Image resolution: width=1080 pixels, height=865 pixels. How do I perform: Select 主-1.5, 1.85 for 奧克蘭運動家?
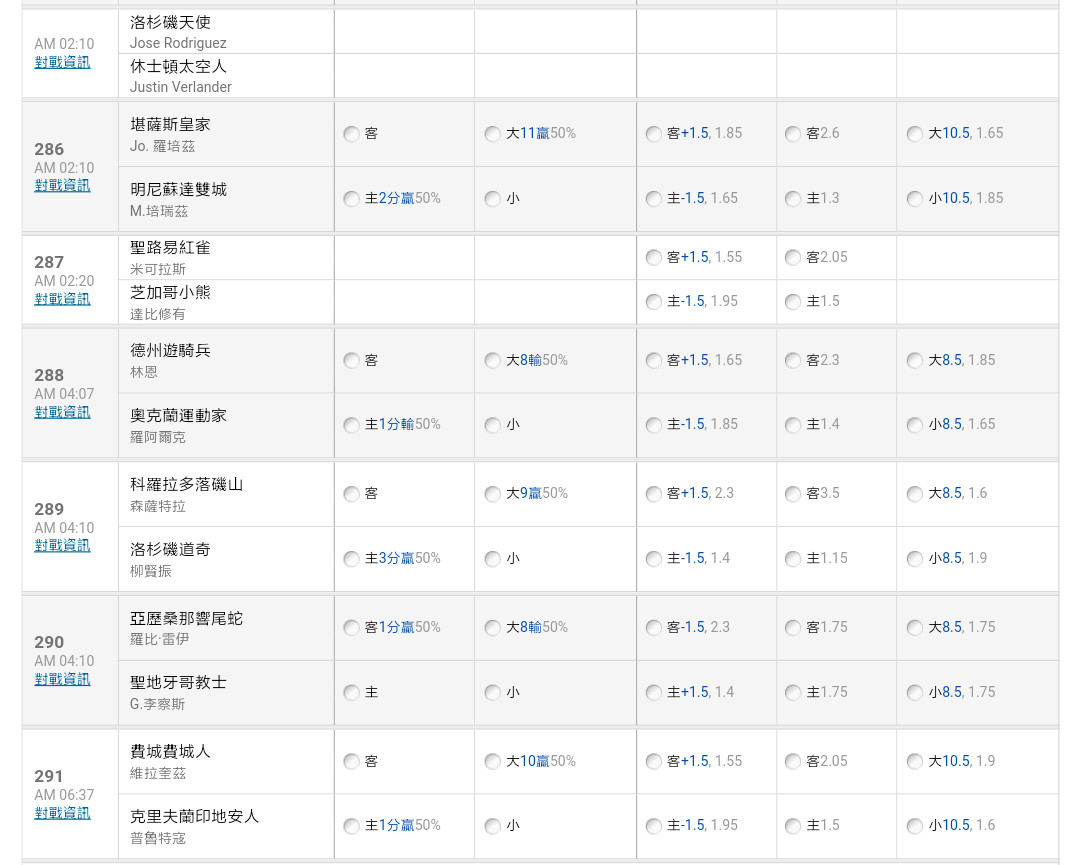[653, 425]
